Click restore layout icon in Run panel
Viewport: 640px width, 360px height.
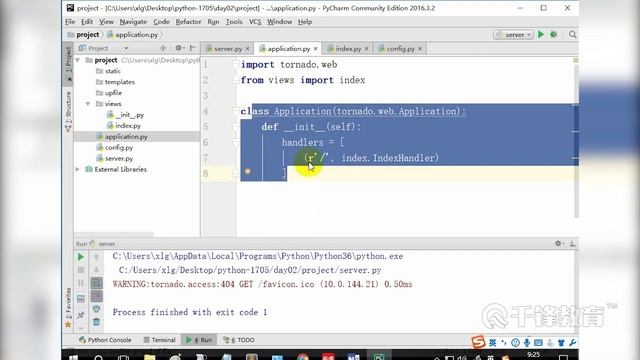(81, 299)
